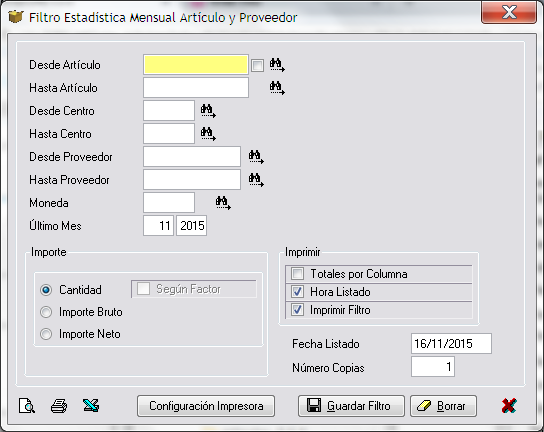Click Configuración Impresora button
This screenshot has width=544, height=432.
click(206, 406)
